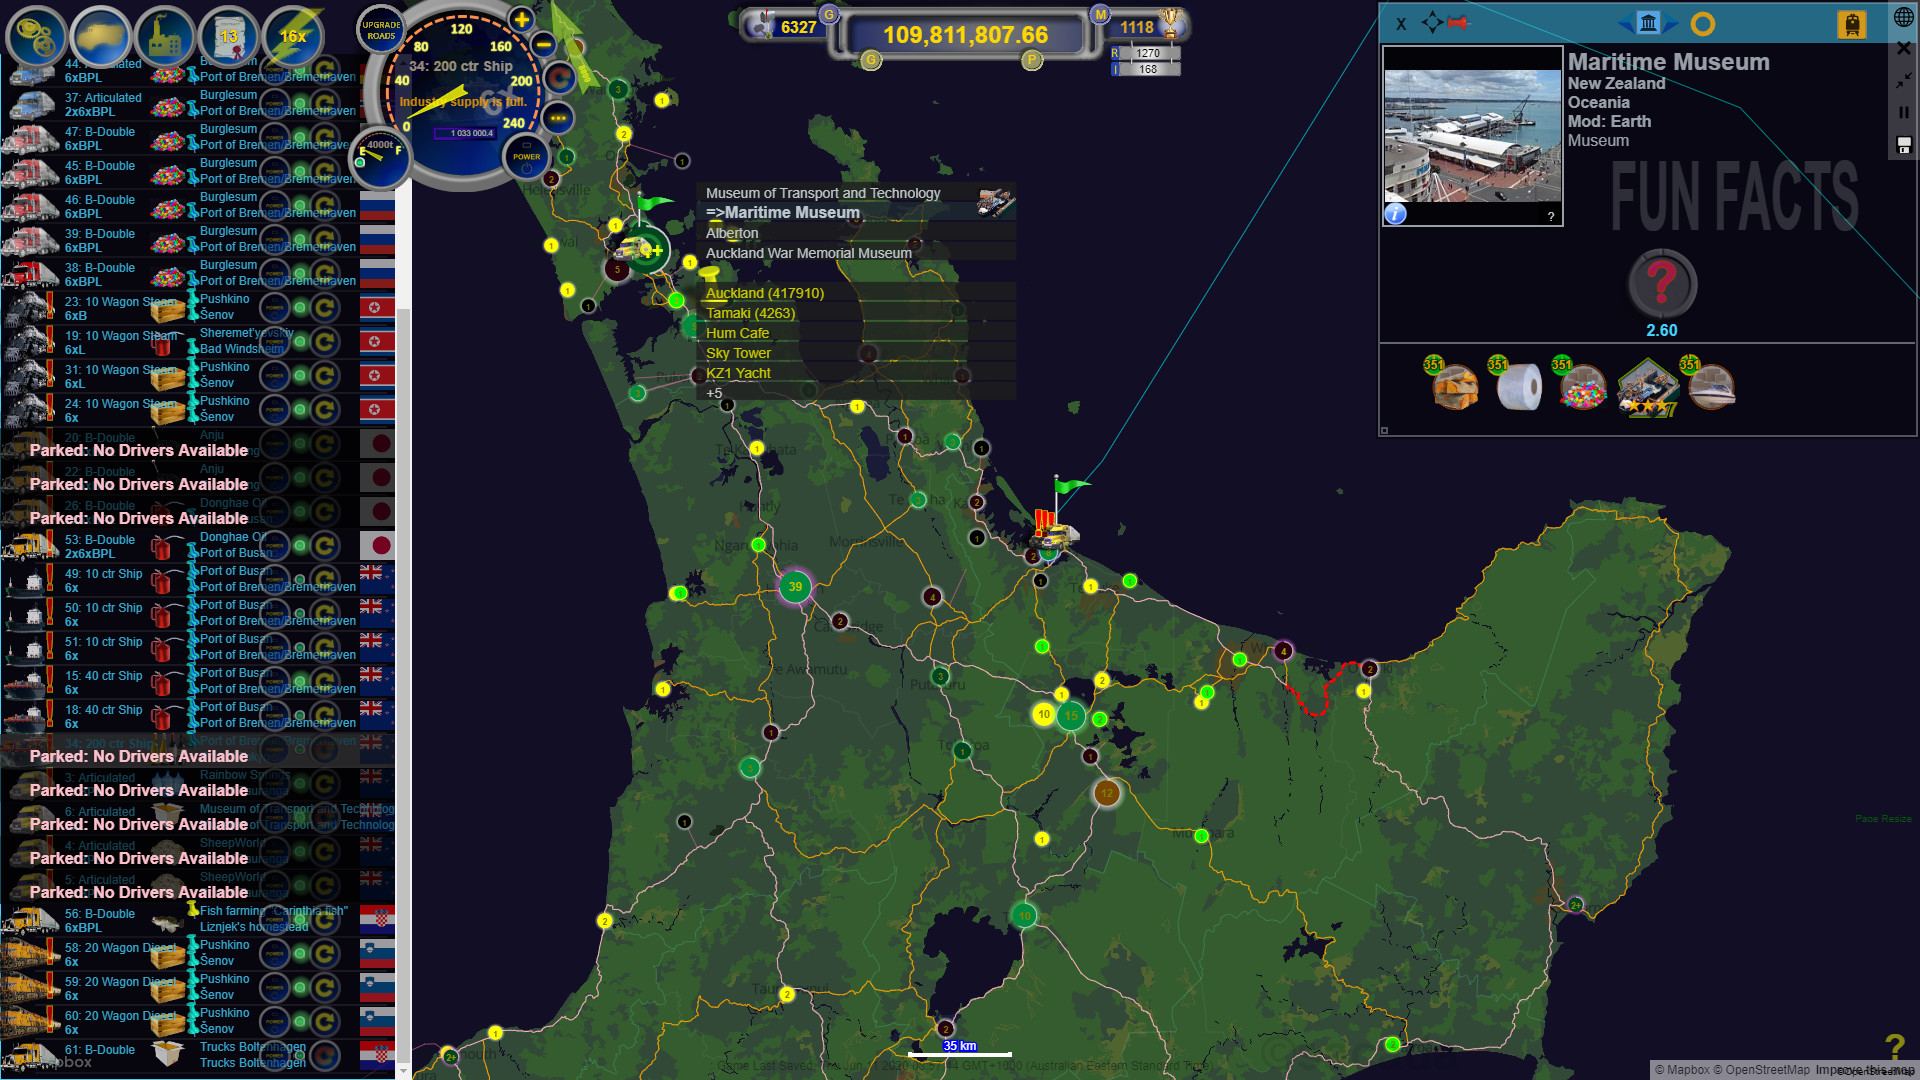Click the yellow train icon in the panel
Image resolution: width=1920 pixels, height=1080 pixels.
[1853, 24]
